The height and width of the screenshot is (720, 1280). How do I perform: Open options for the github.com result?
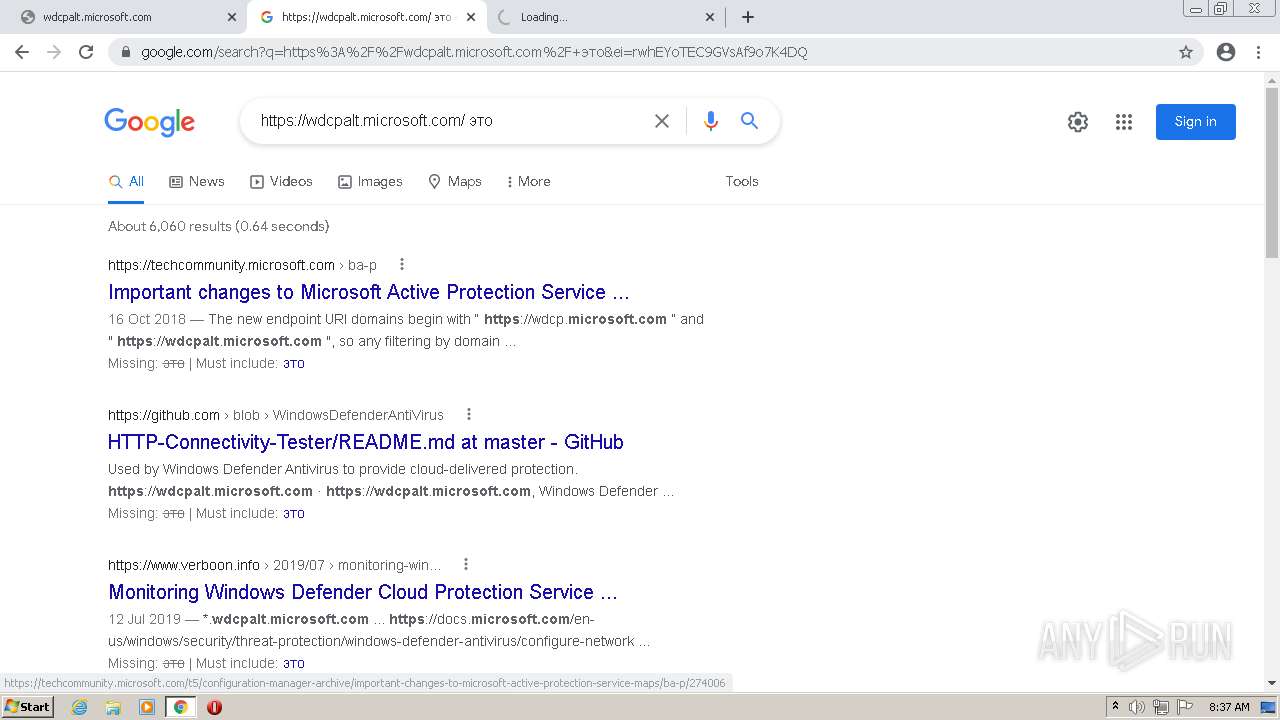(469, 414)
